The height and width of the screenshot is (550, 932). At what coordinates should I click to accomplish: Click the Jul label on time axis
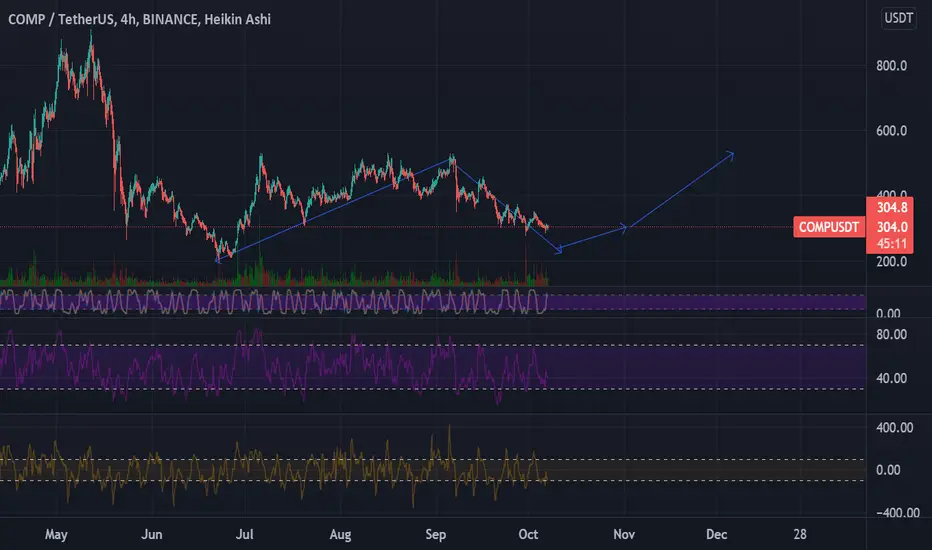tap(244, 535)
